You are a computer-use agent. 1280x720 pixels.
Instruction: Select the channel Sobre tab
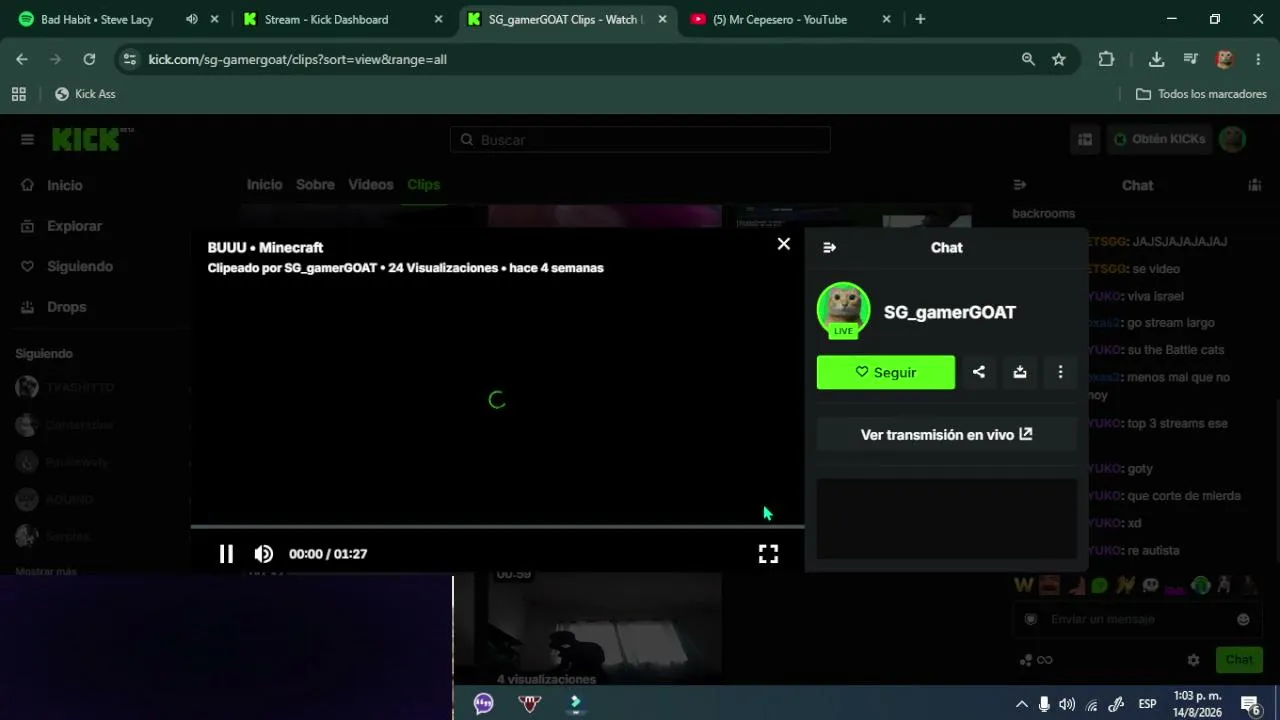click(x=315, y=185)
